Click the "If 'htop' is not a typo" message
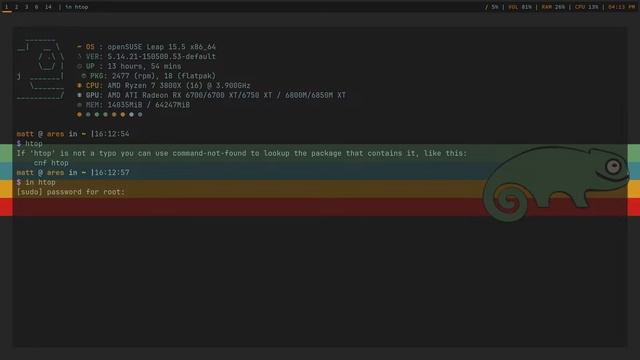 [x=242, y=153]
